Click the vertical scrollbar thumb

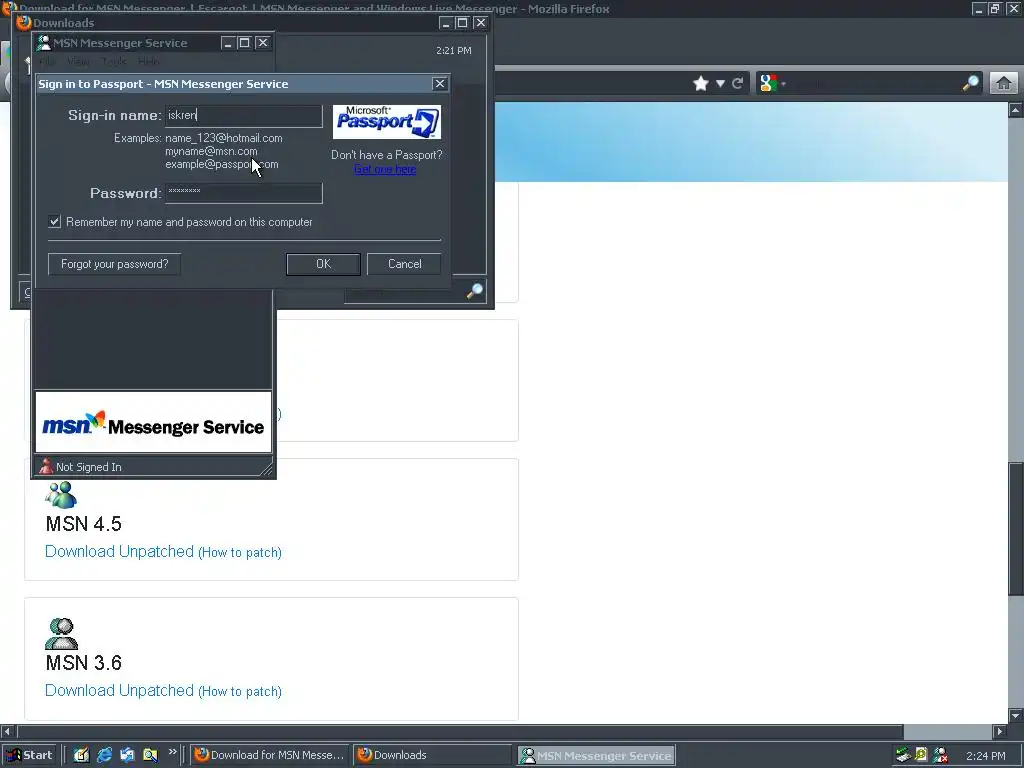click(x=1016, y=528)
